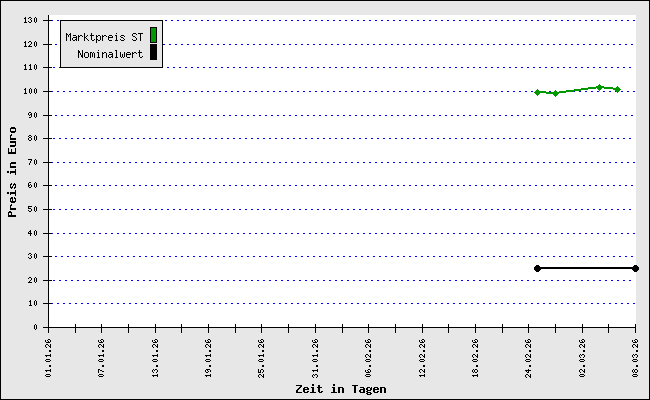650x400 pixels.
Task: Click the left black Nominalwert data point
Action: tap(538, 268)
